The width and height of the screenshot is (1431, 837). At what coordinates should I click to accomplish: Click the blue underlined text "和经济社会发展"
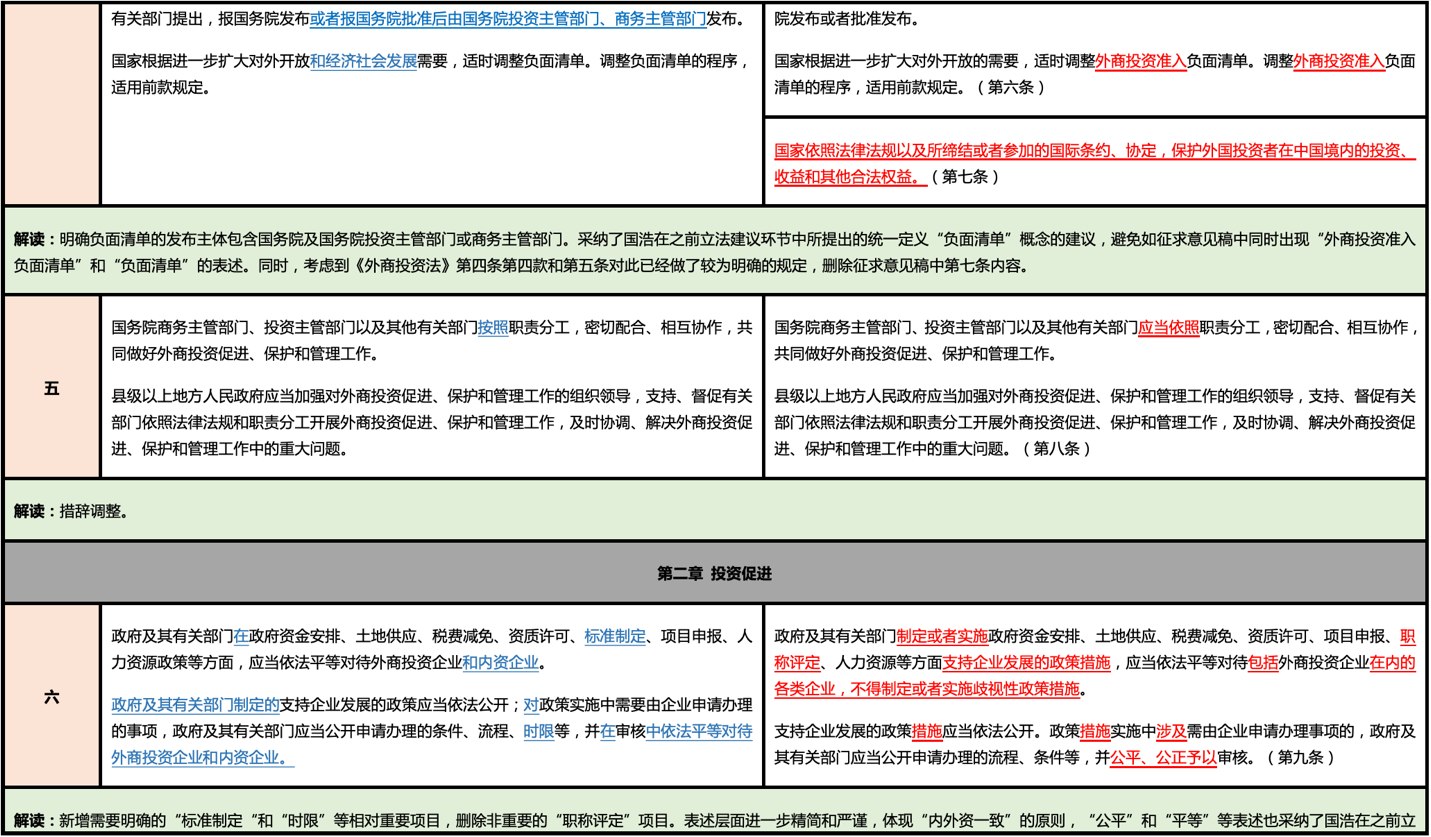(x=363, y=60)
